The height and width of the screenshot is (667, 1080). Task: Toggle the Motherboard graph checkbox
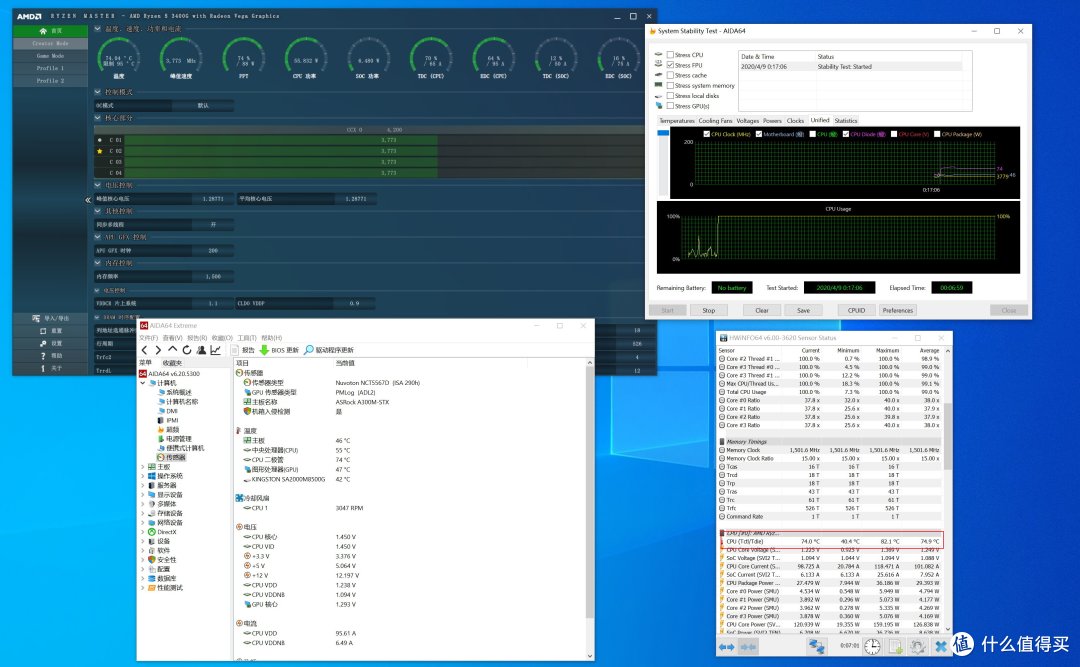(x=758, y=134)
